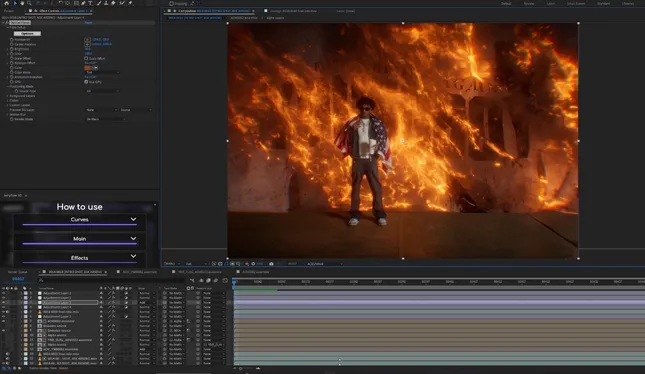Select the Roto Brush tool
This screenshot has height=374, width=645.
coord(122,3)
